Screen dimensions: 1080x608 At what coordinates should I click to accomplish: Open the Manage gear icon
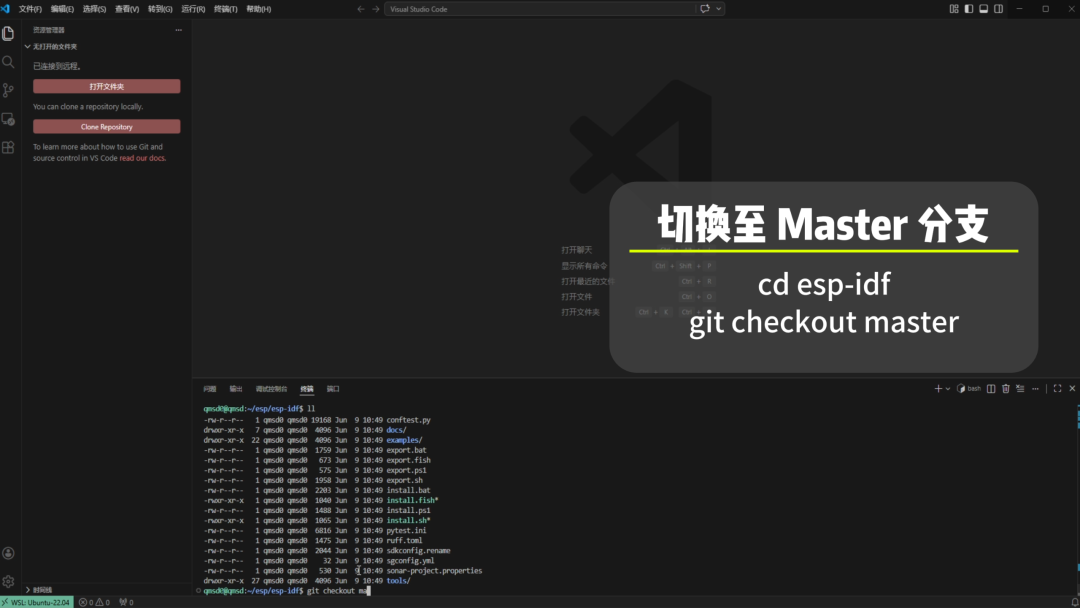(x=8, y=582)
